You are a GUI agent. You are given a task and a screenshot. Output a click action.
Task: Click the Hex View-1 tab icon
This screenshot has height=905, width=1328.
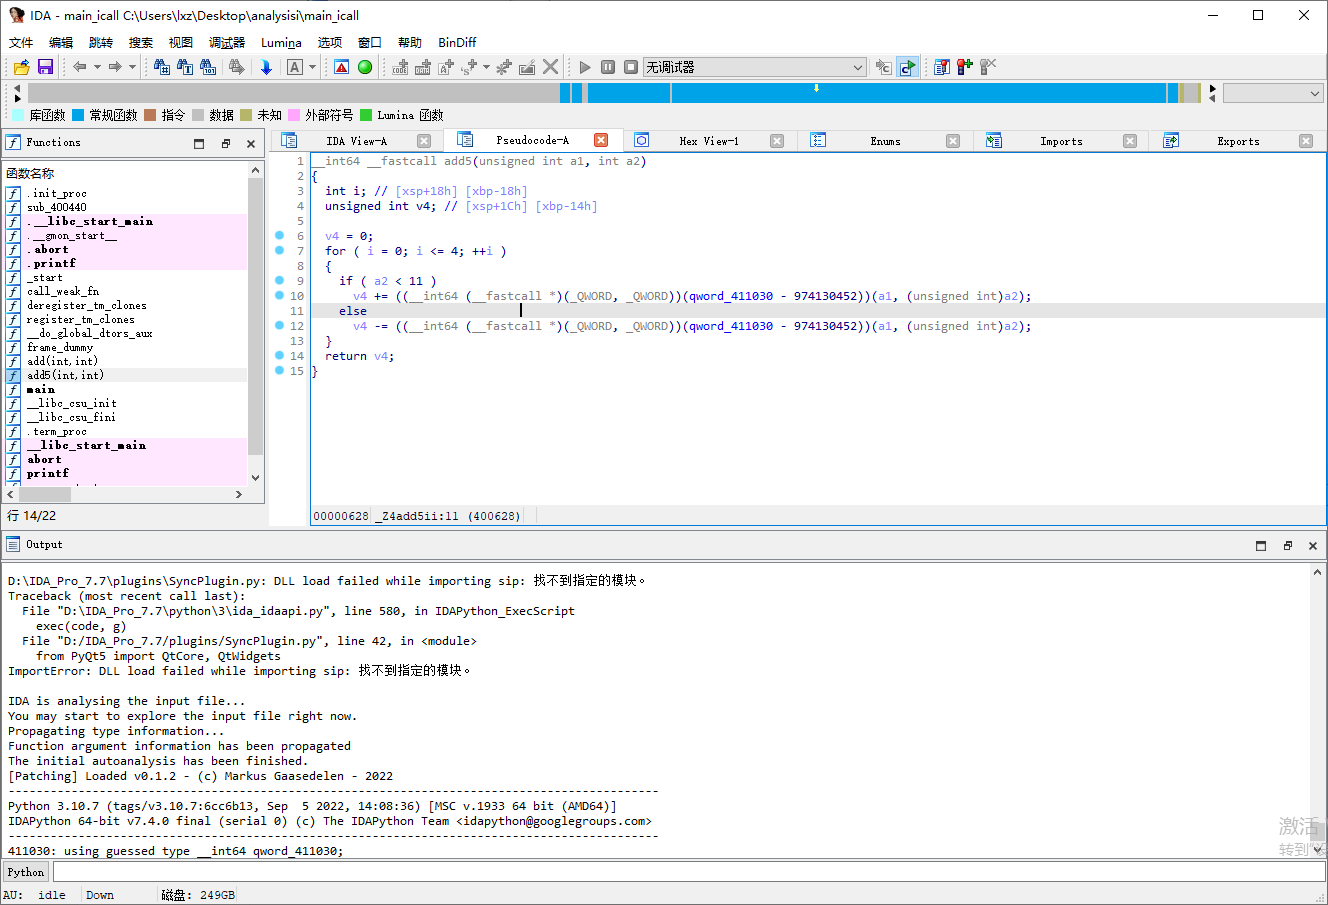[642, 141]
